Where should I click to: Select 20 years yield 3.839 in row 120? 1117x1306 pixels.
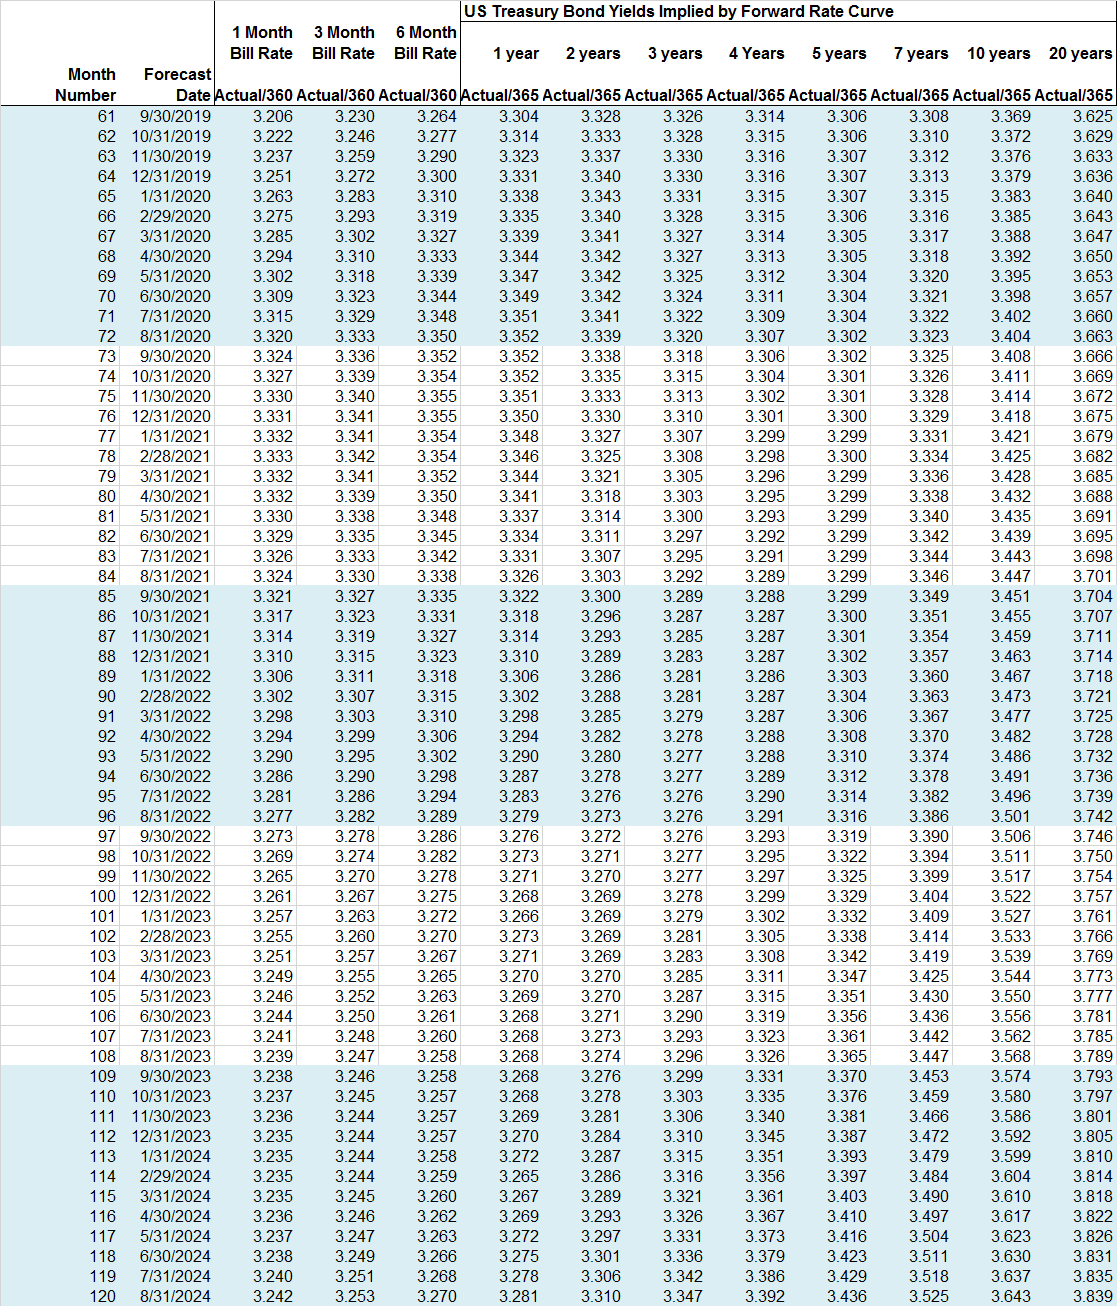tap(1092, 1296)
